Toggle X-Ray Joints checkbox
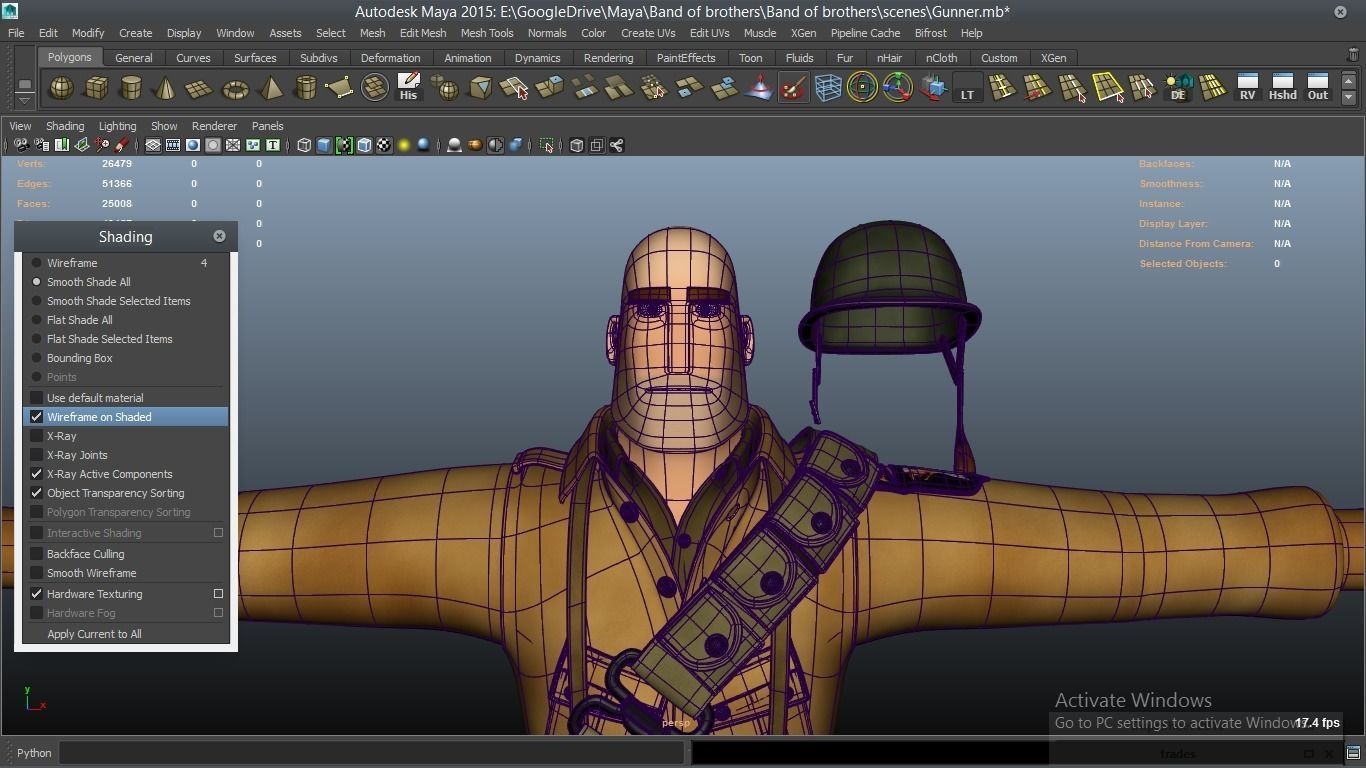 (x=37, y=455)
